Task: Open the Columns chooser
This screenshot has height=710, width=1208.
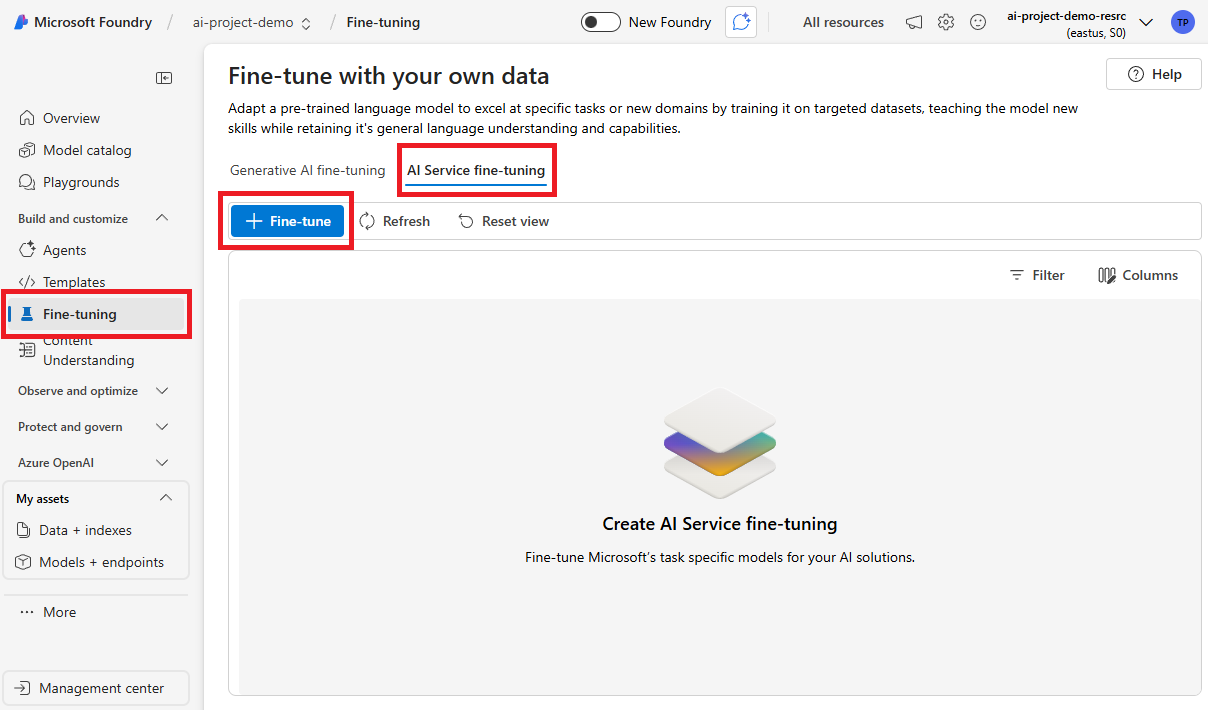Action: tap(1138, 275)
